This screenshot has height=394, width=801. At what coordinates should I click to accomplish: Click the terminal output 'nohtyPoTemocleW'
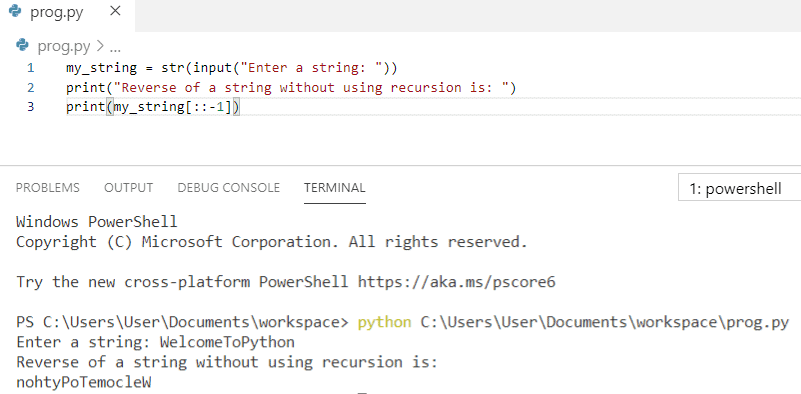(x=83, y=382)
